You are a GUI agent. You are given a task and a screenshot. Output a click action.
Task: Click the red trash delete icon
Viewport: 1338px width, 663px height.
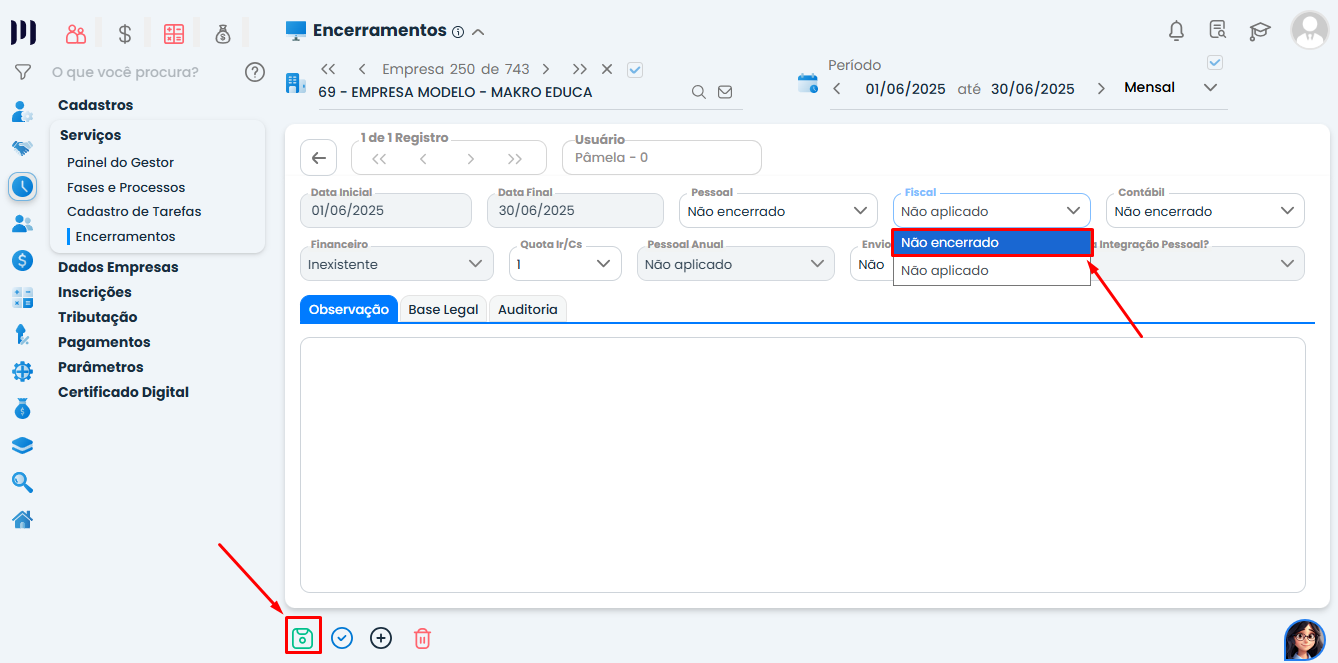[422, 638]
